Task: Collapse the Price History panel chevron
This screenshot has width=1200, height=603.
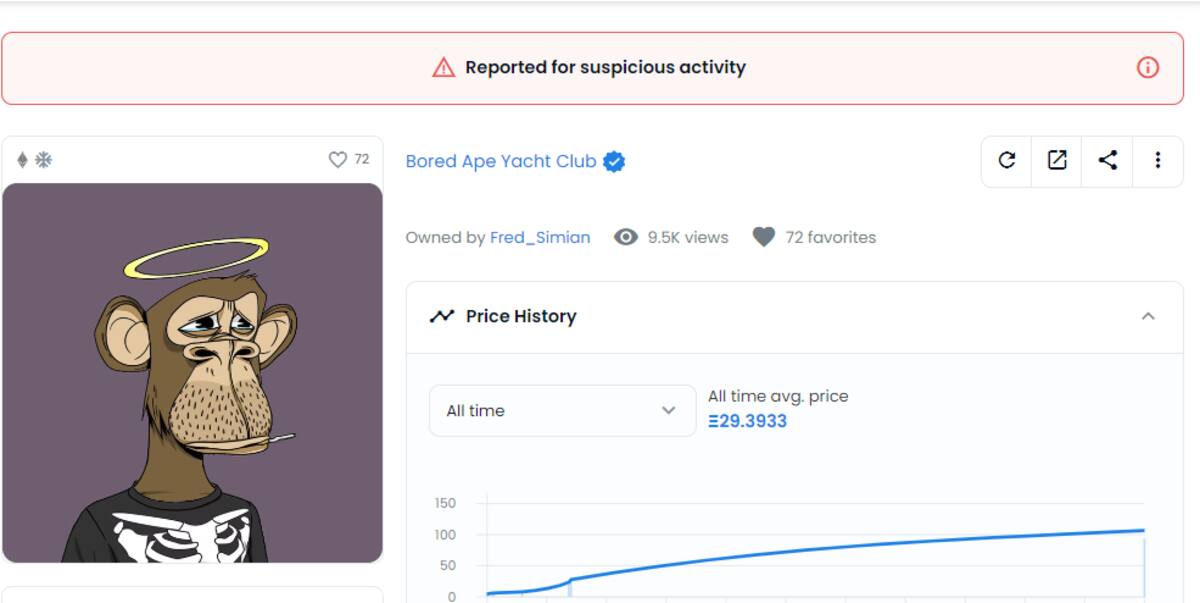Action: coord(1148,316)
